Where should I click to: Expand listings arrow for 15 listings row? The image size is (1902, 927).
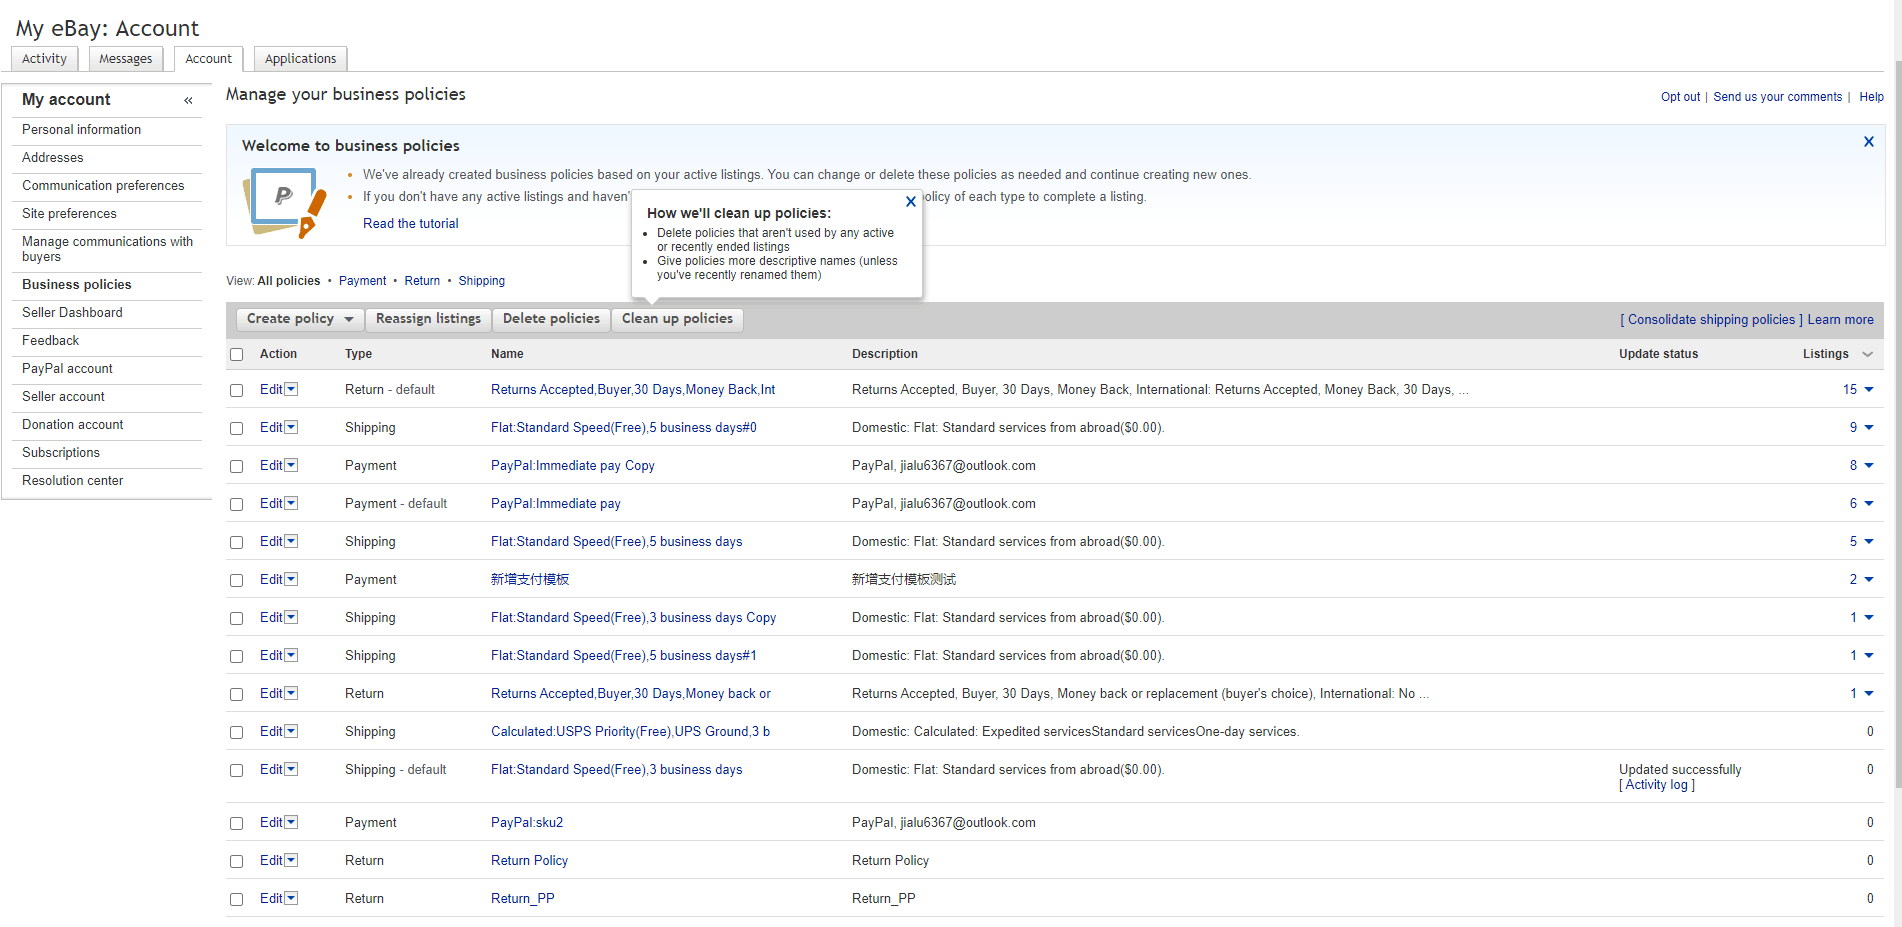coord(1869,390)
